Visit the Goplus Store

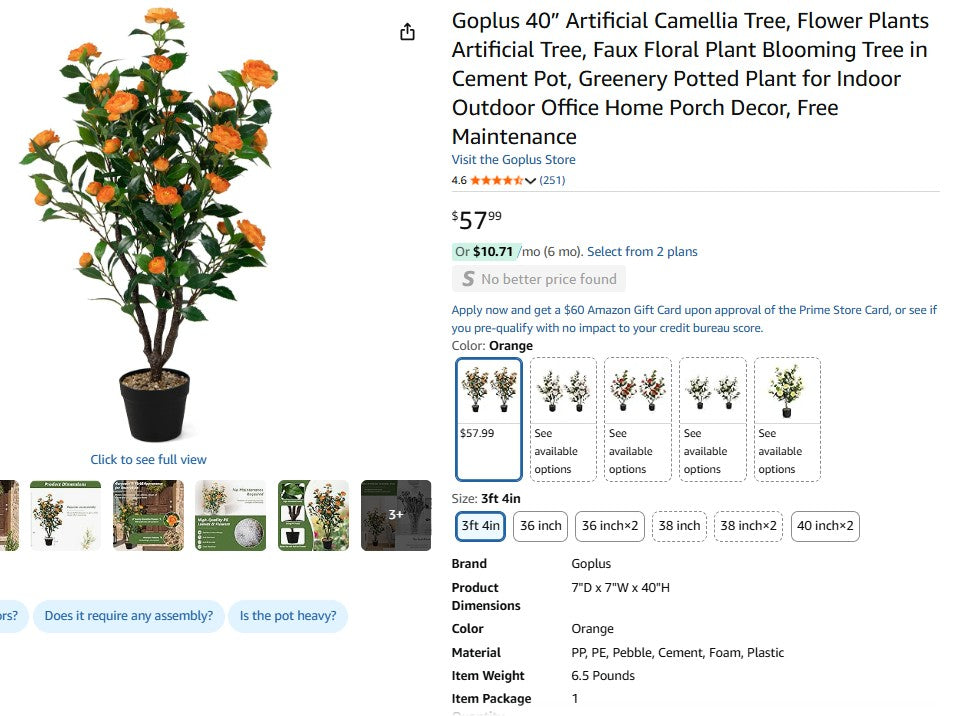tap(513, 159)
